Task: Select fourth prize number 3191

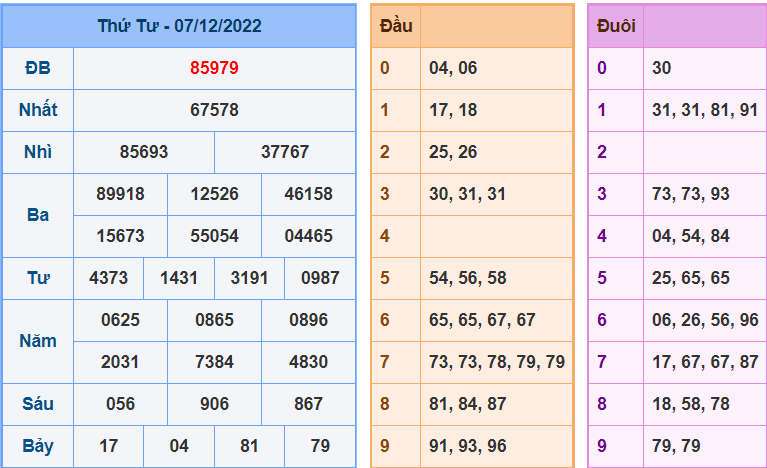Action: point(249,278)
